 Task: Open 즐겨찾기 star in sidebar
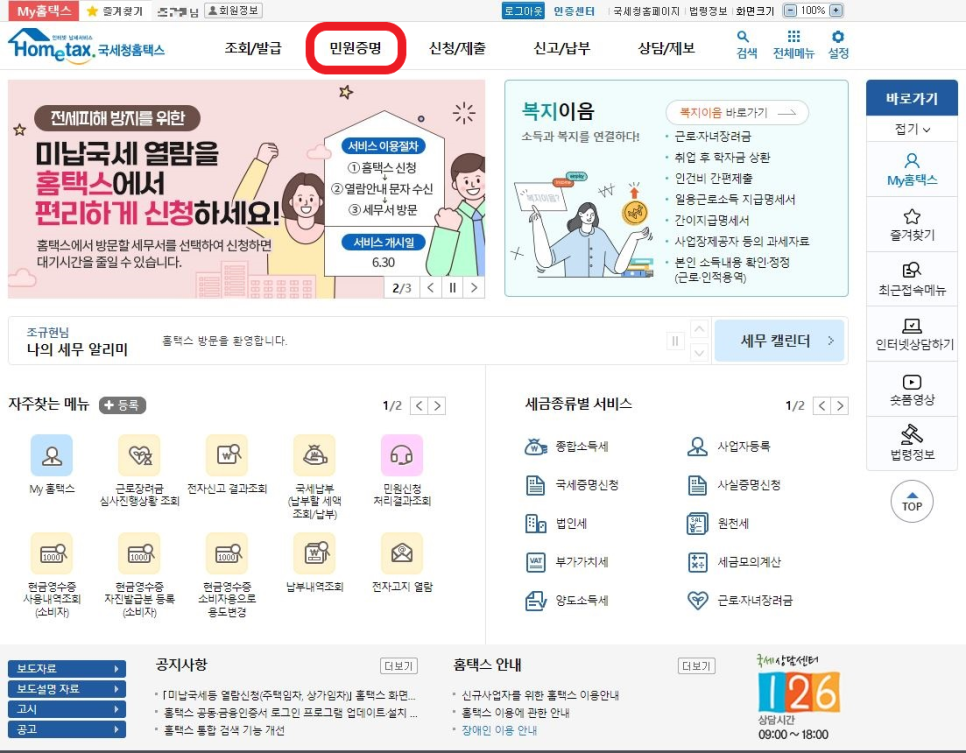pyautogui.click(x=912, y=225)
